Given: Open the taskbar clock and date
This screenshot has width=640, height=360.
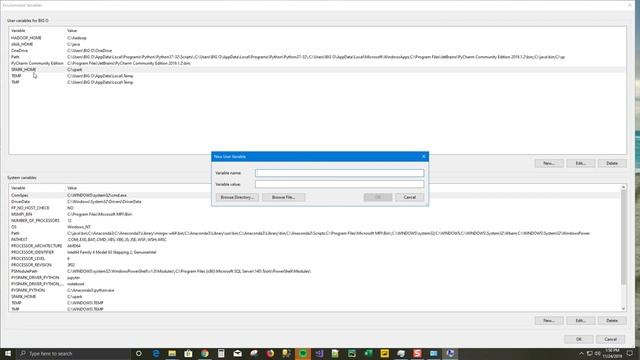Looking at the screenshot, I should point(612,353).
